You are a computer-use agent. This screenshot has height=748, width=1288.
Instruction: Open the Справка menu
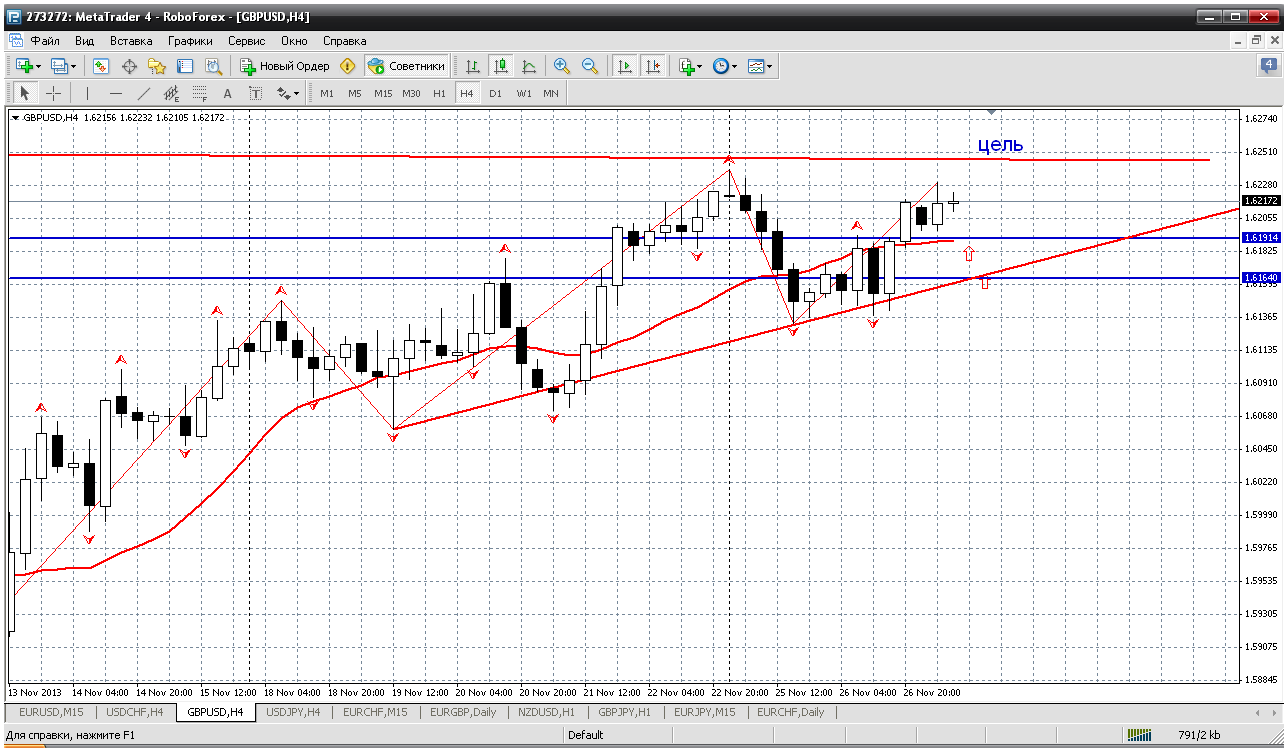[345, 41]
